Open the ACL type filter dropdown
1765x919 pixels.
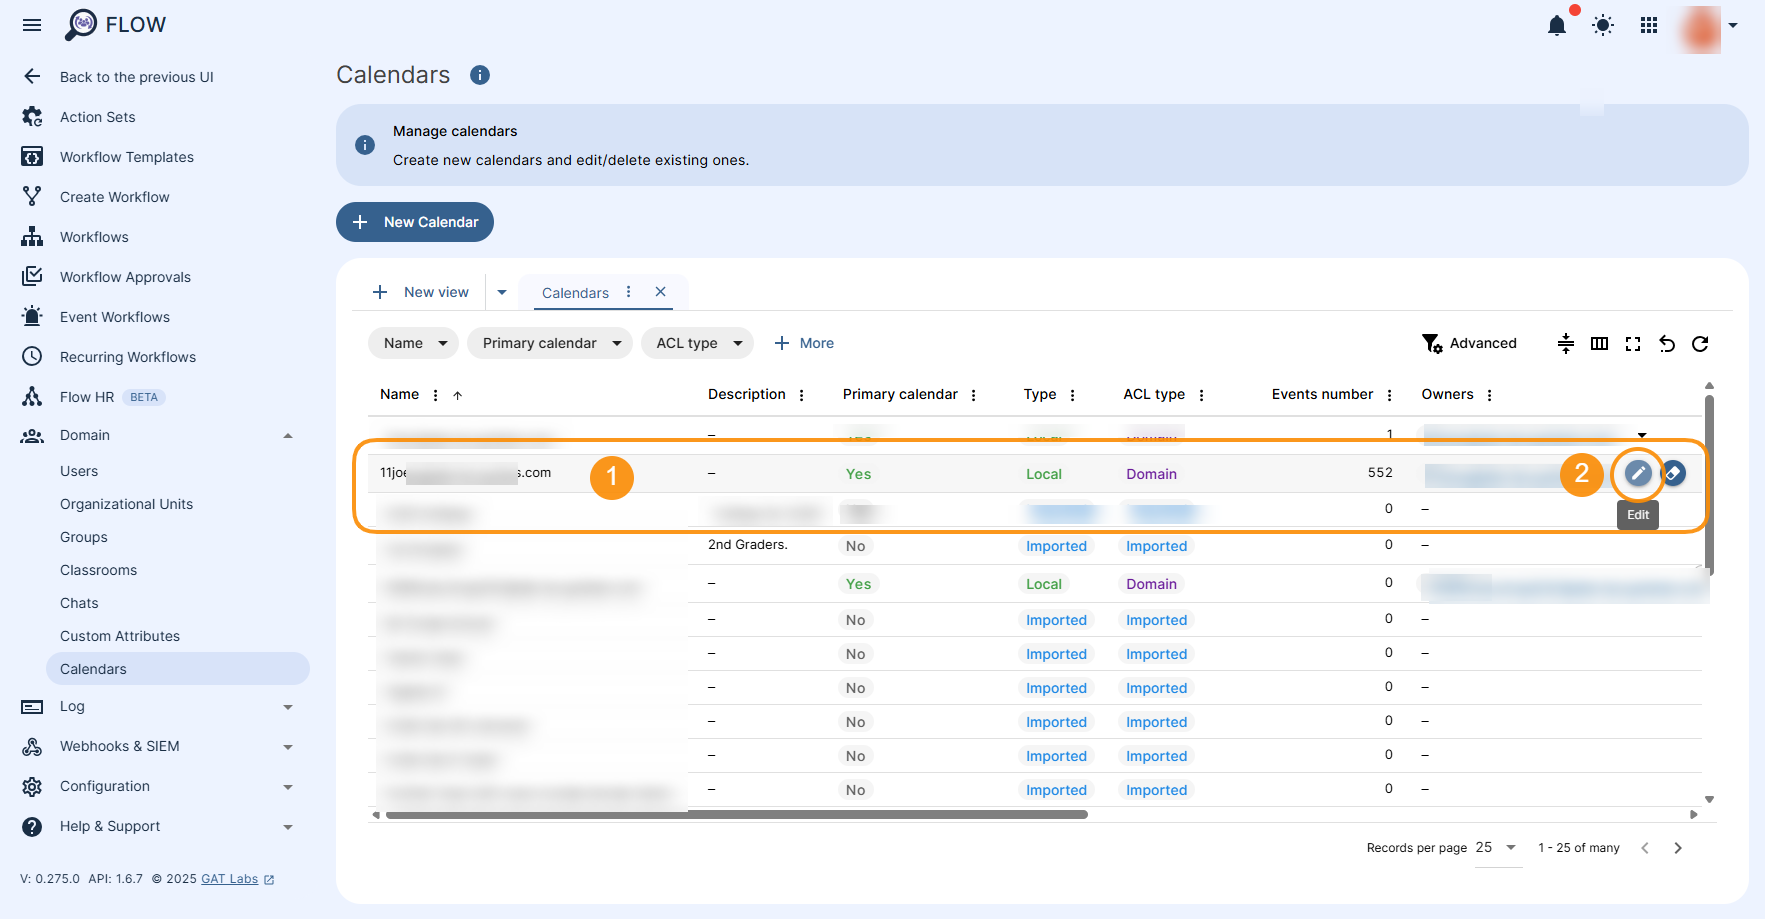coord(697,343)
